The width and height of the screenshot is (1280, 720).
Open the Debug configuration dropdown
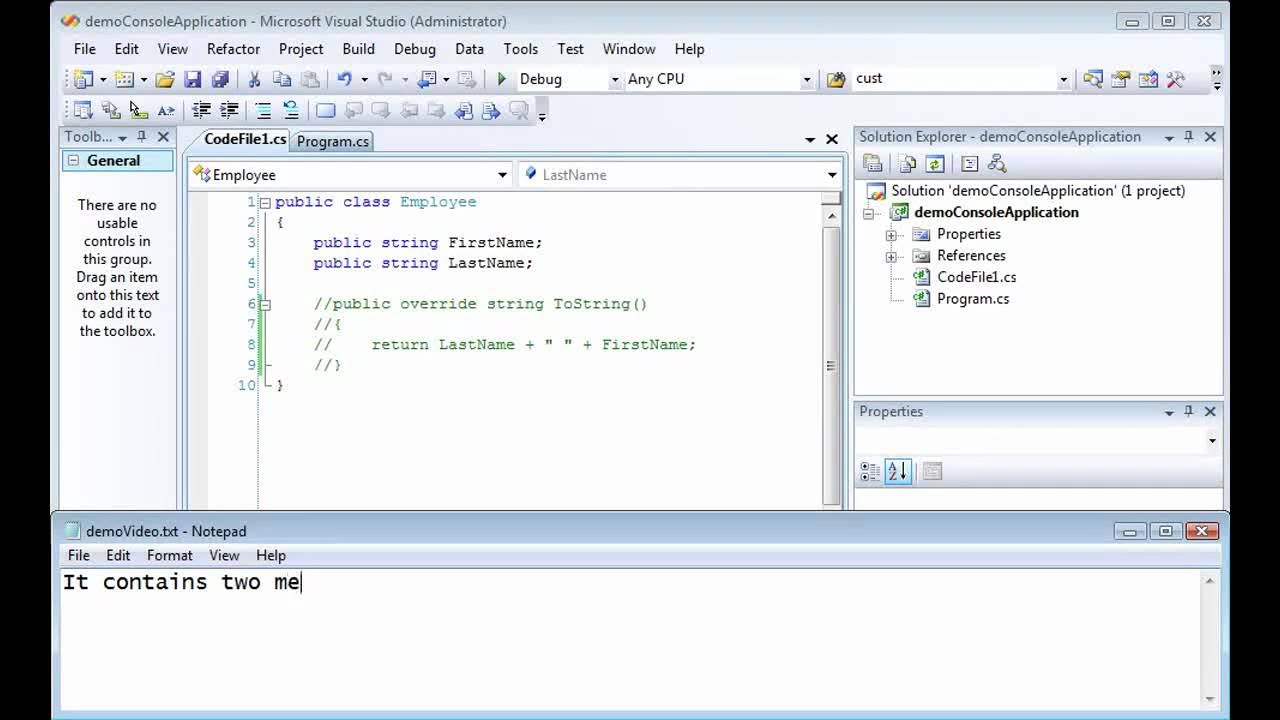(x=615, y=80)
